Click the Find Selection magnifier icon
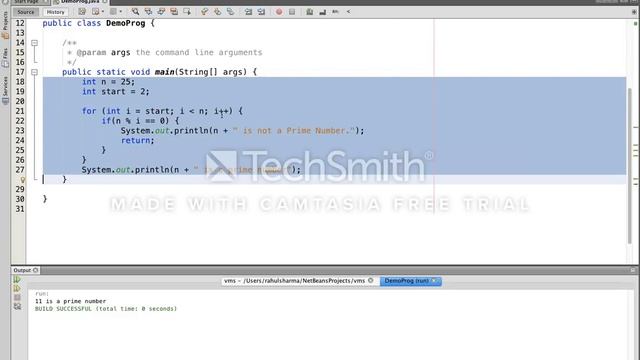This screenshot has height=360, width=640. (x=135, y=12)
